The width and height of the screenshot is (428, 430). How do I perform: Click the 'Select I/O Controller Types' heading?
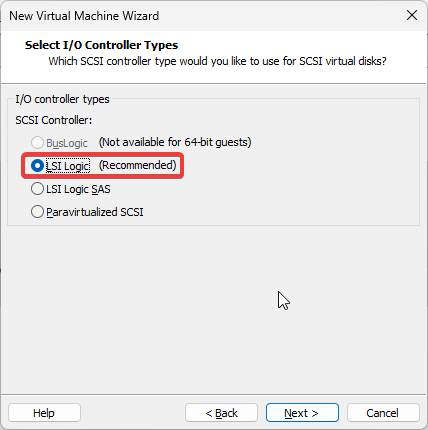point(101,45)
